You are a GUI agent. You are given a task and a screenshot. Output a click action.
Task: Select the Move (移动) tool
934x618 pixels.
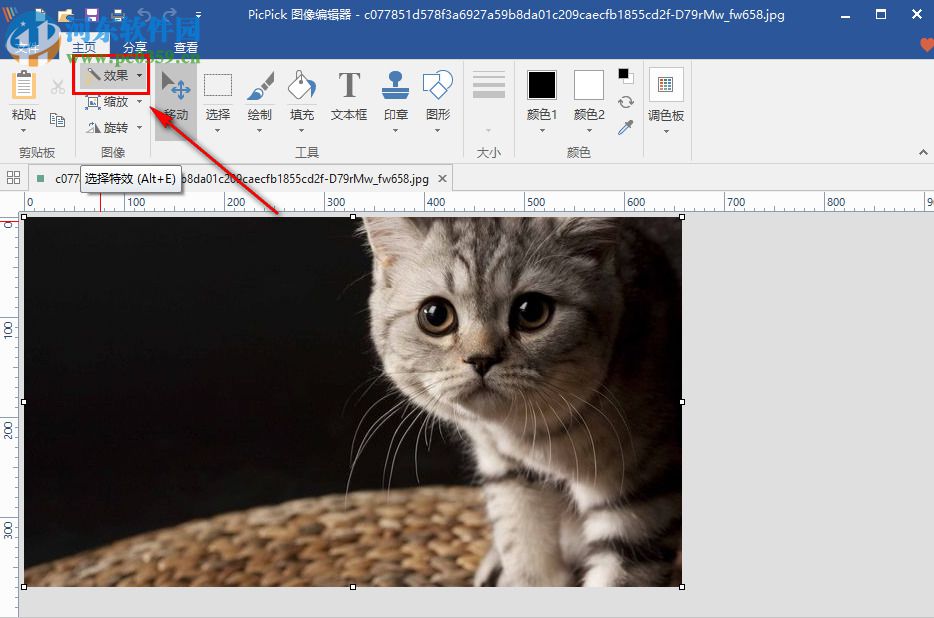(x=175, y=95)
